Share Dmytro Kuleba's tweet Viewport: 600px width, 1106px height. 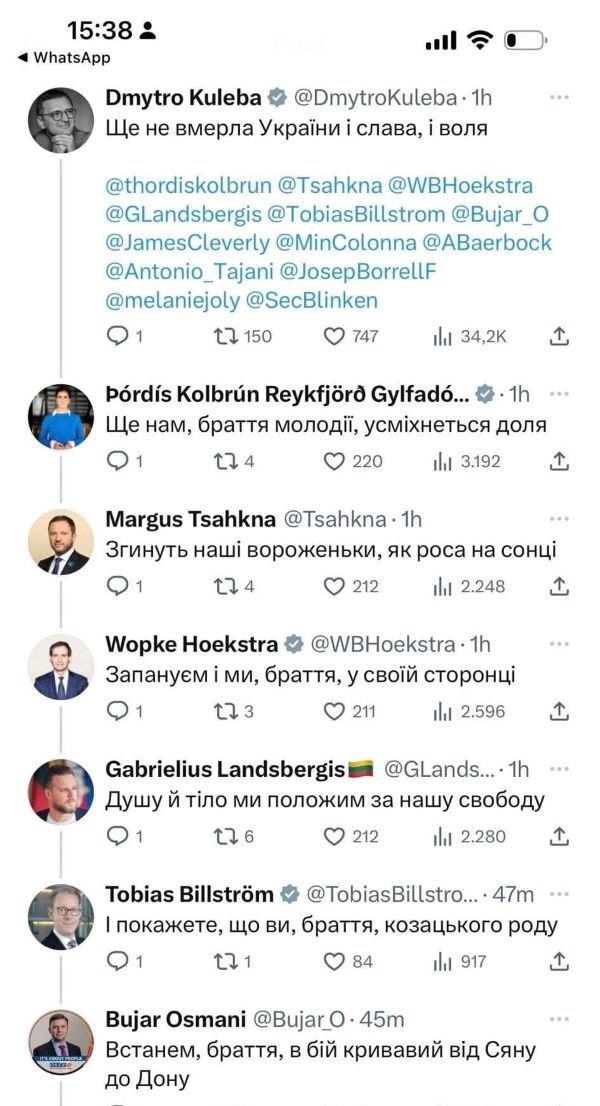coord(560,336)
